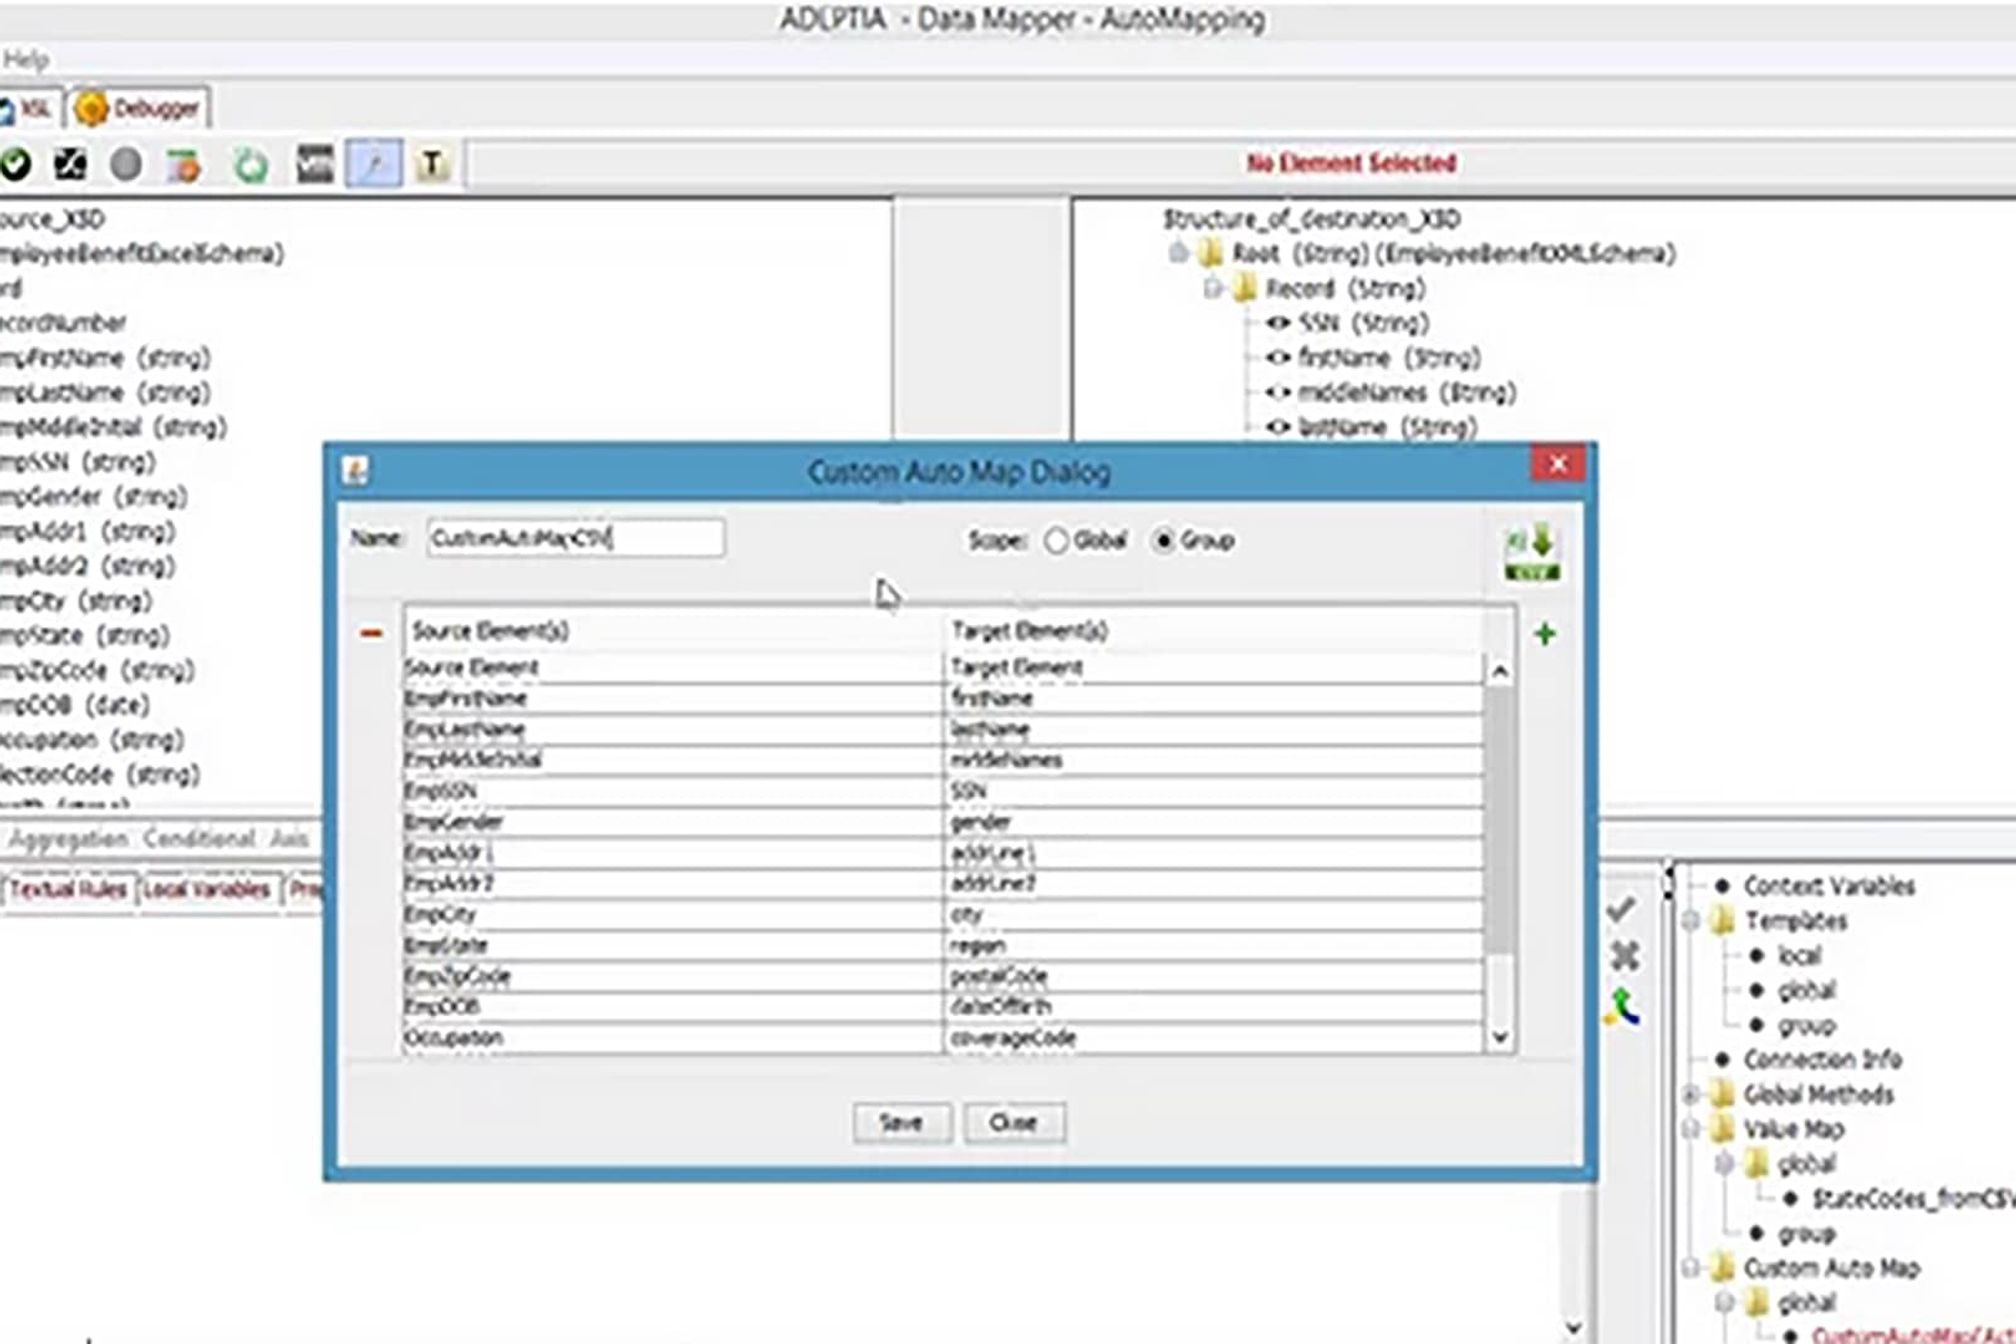Image resolution: width=2016 pixels, height=1344 pixels.
Task: Expand the Global Methods folder
Action: (1691, 1095)
